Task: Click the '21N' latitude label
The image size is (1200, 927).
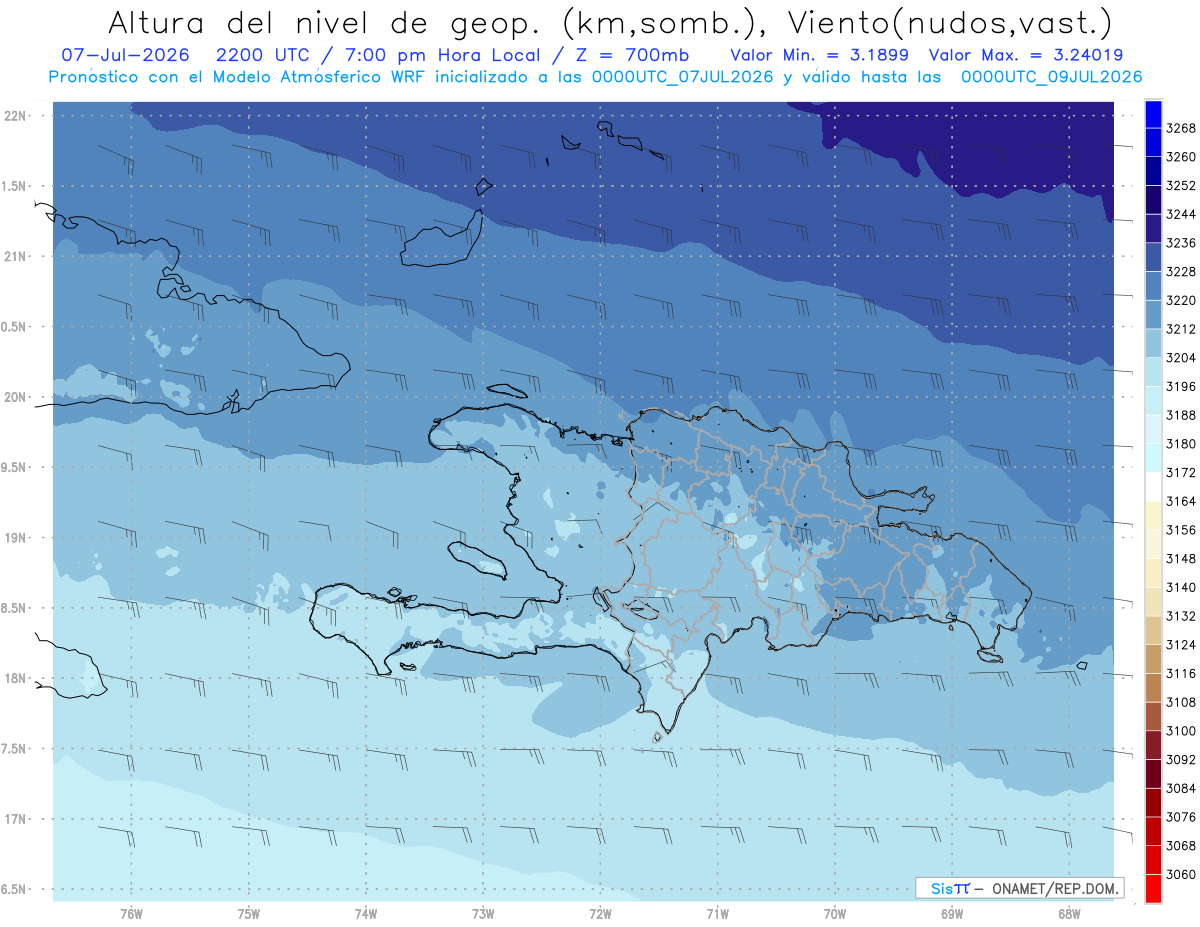Action: click(16, 256)
